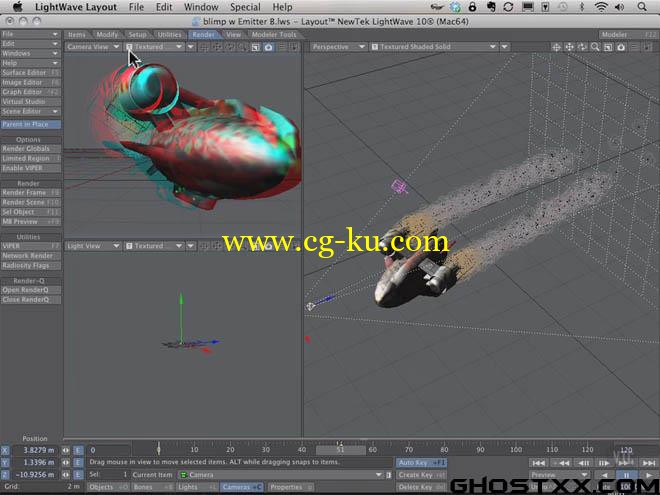Switch to the Modeler Tools tab
This screenshot has height=495, width=660.
point(274,35)
